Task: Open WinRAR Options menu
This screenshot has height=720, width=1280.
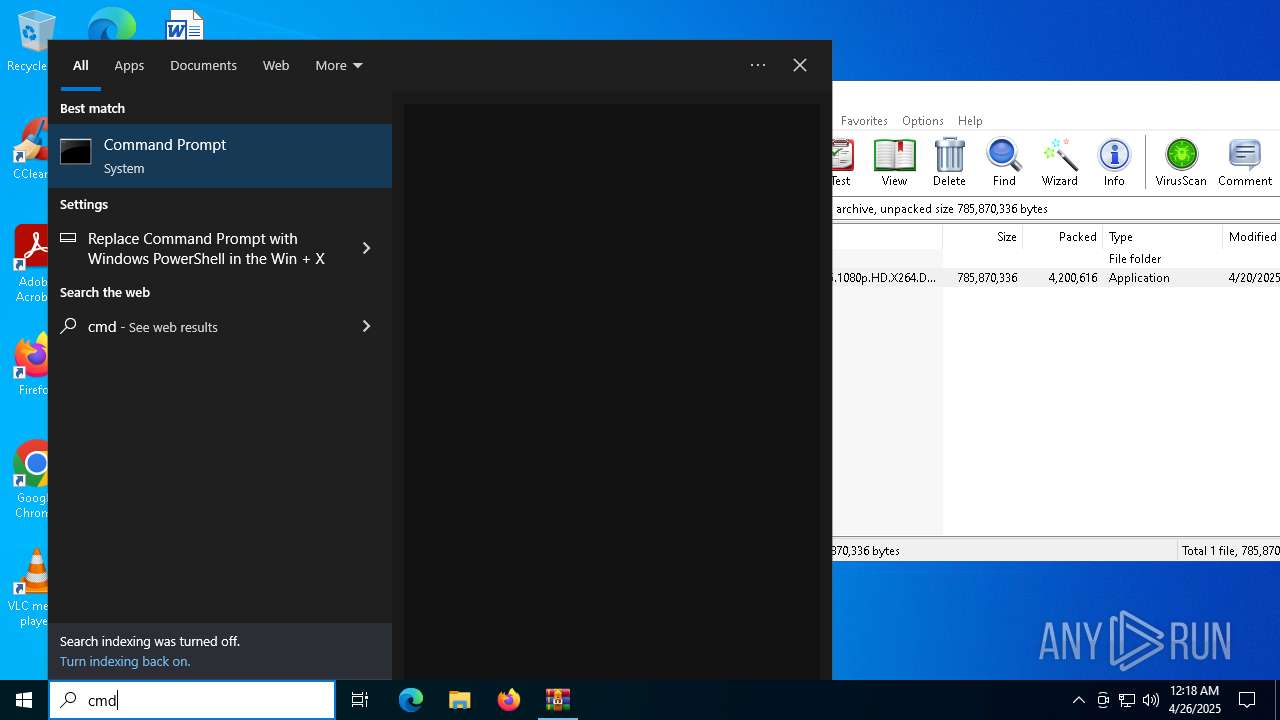Action: click(x=922, y=120)
